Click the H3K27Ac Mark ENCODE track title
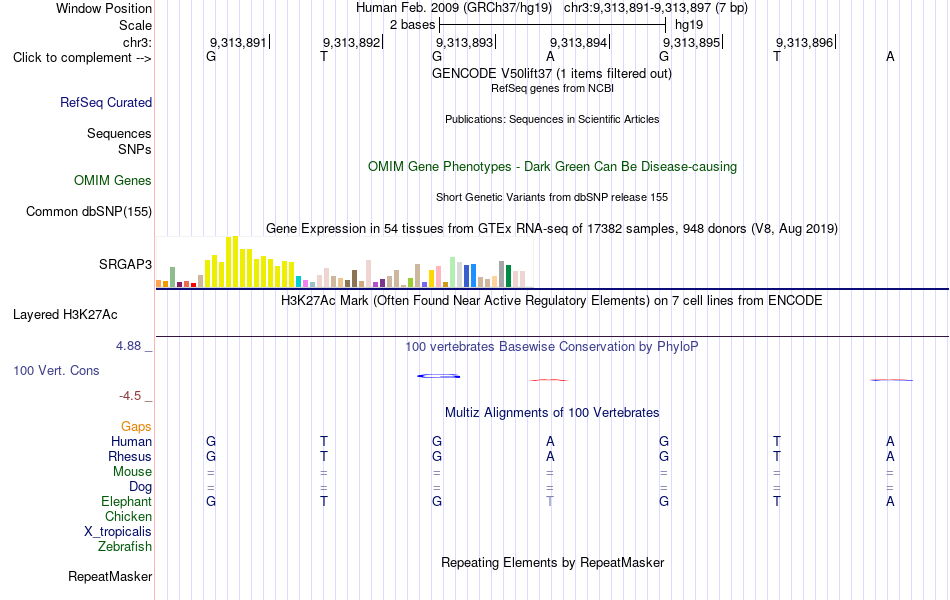The image size is (950, 600). pos(551,301)
